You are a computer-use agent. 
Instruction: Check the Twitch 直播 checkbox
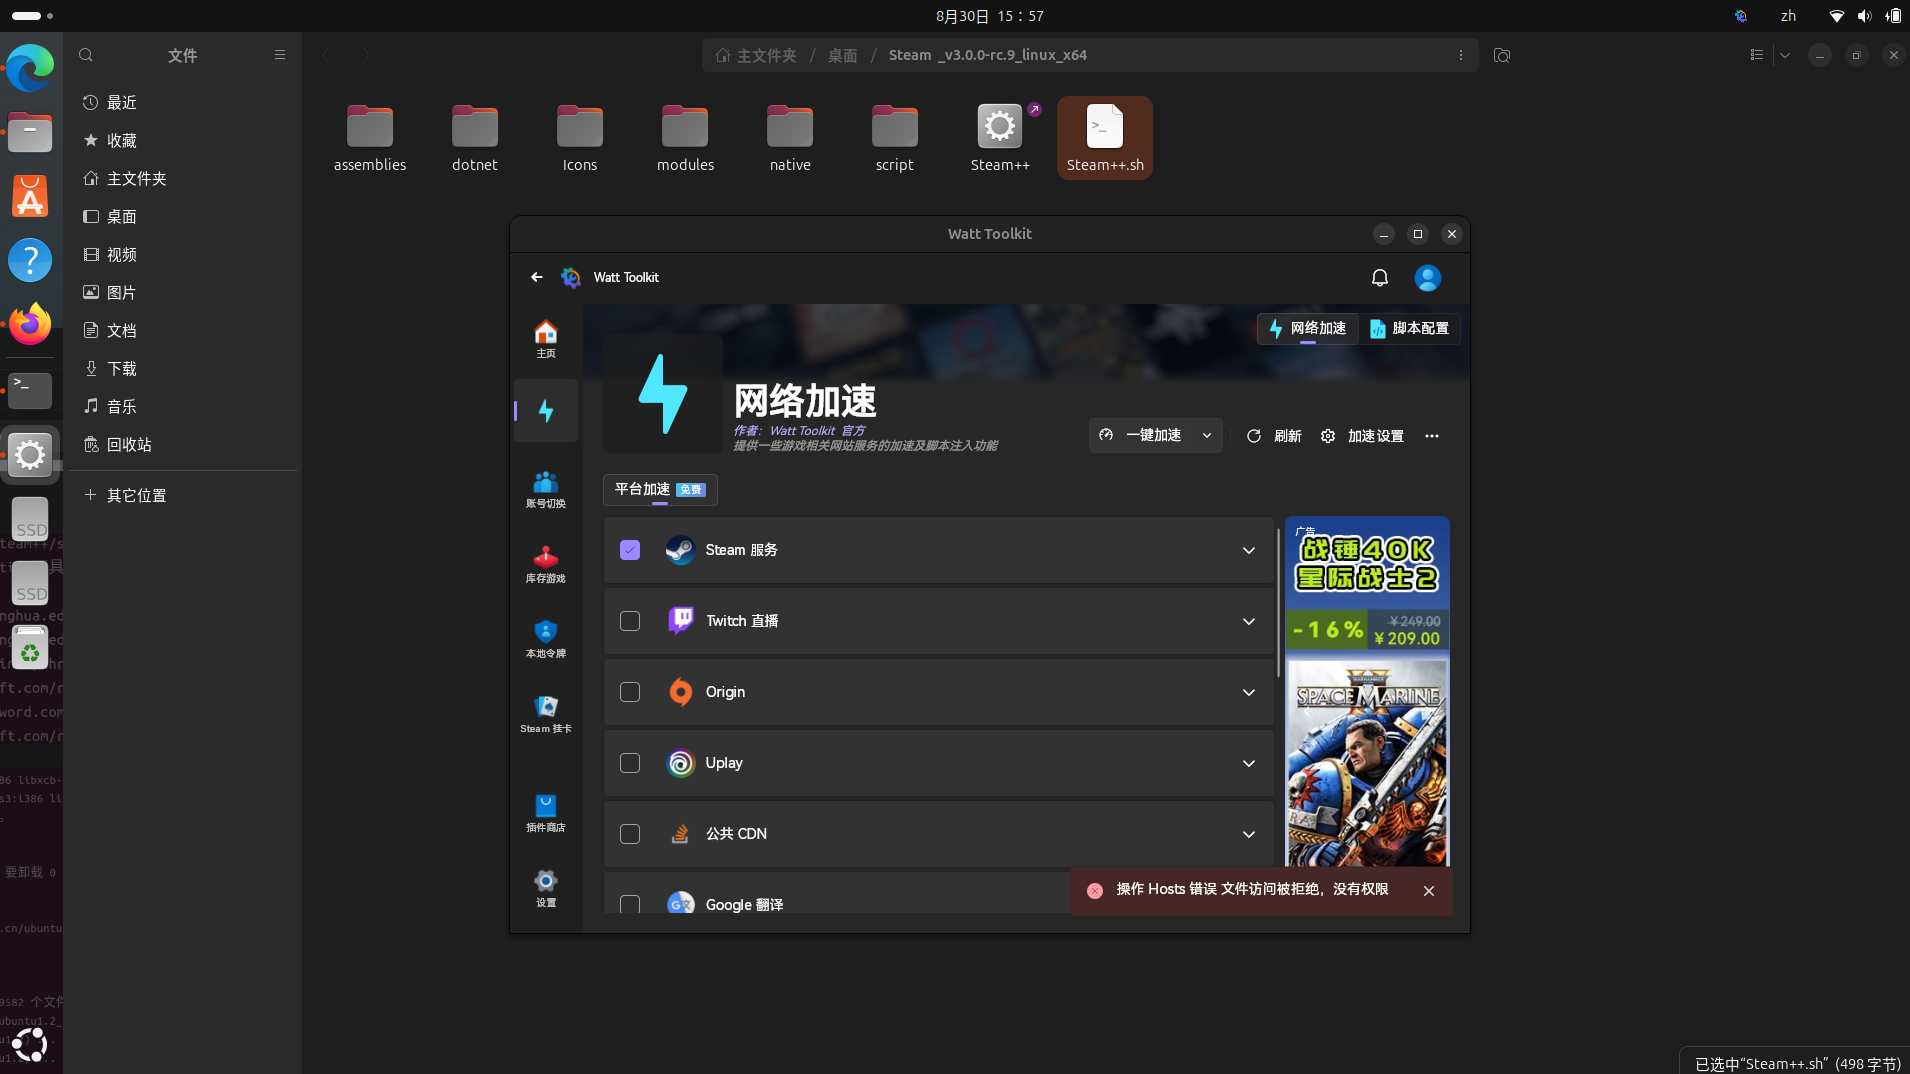(x=630, y=621)
